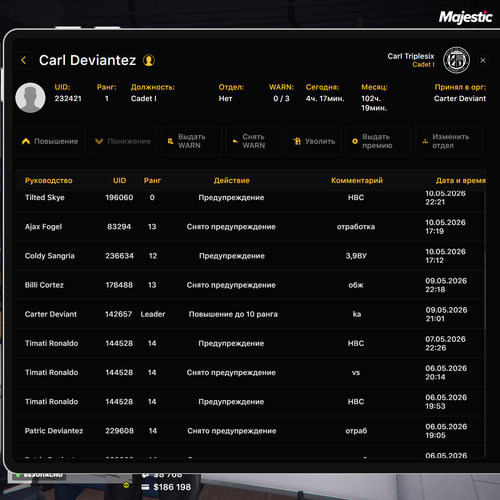500x500 pixels.
Task: Click the bank card icon beside $186 198
Action: pyautogui.click(x=145, y=487)
